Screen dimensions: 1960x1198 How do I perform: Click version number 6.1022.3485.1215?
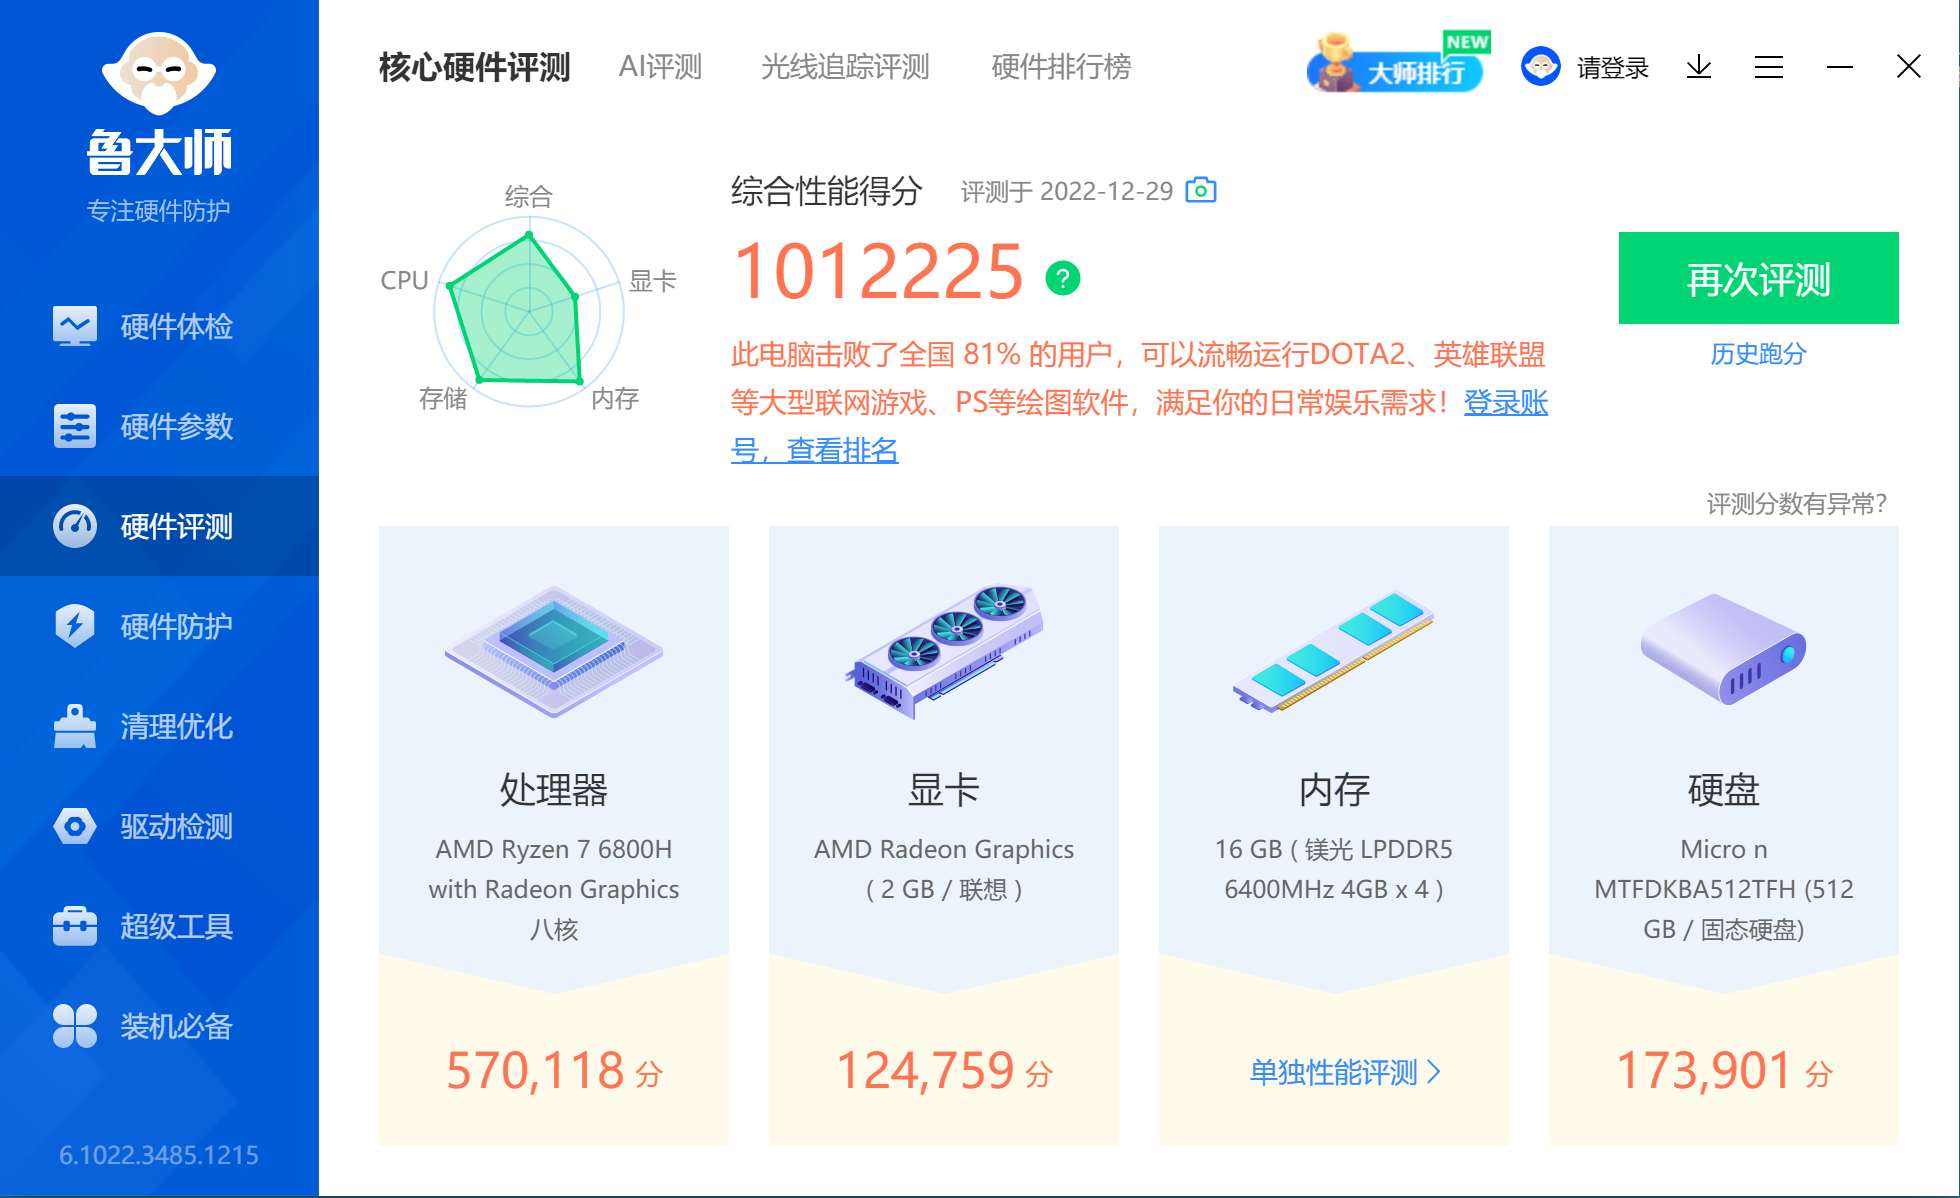159,1155
